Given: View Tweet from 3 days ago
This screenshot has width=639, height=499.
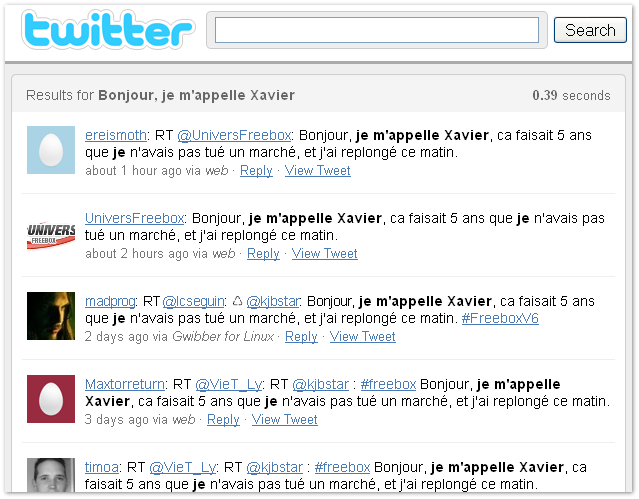Looking at the screenshot, I should (x=284, y=420).
